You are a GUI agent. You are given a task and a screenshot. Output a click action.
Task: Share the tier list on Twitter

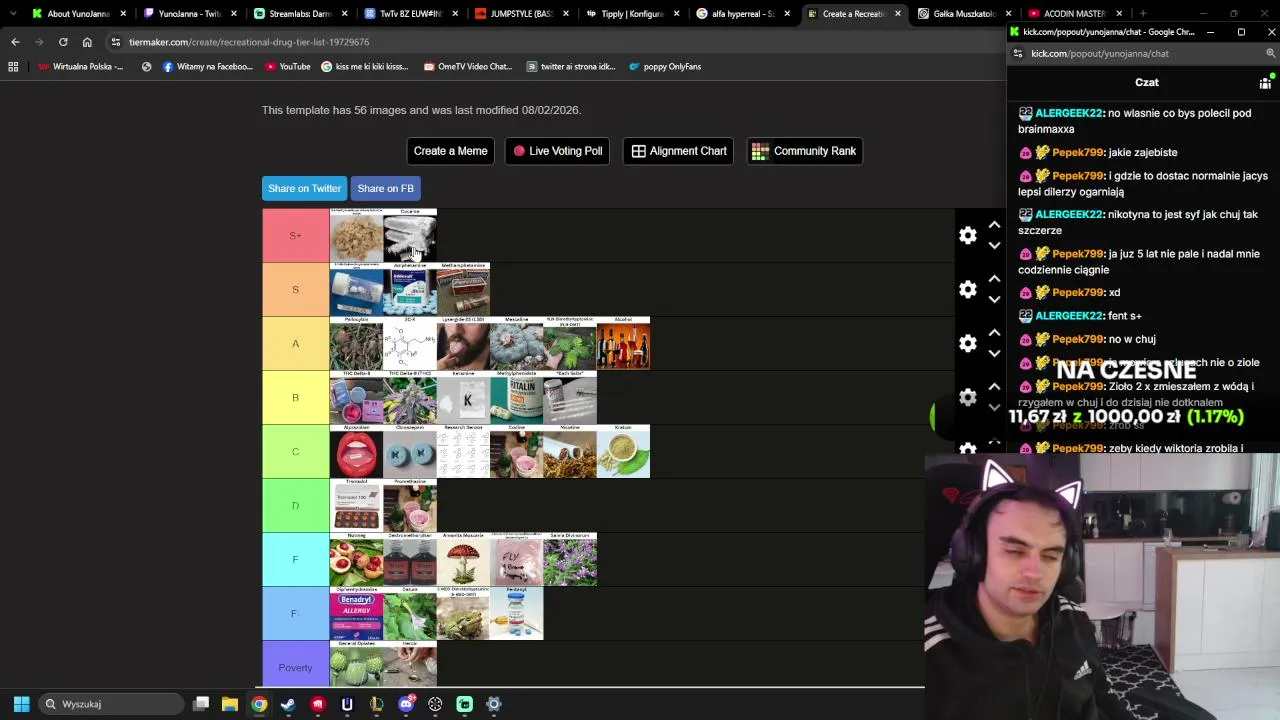(304, 188)
